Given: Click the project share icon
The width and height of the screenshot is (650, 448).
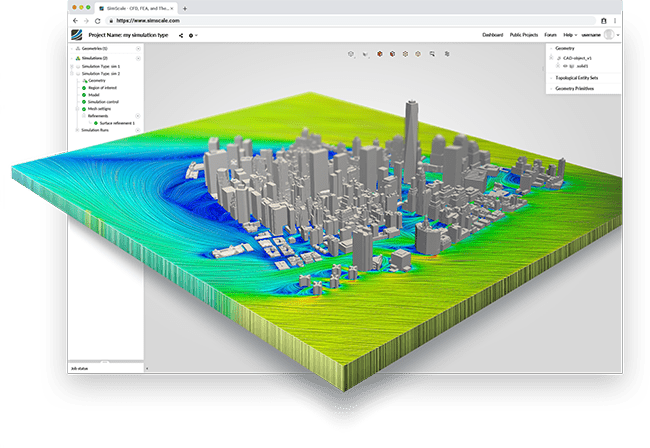Looking at the screenshot, I should click(181, 35).
